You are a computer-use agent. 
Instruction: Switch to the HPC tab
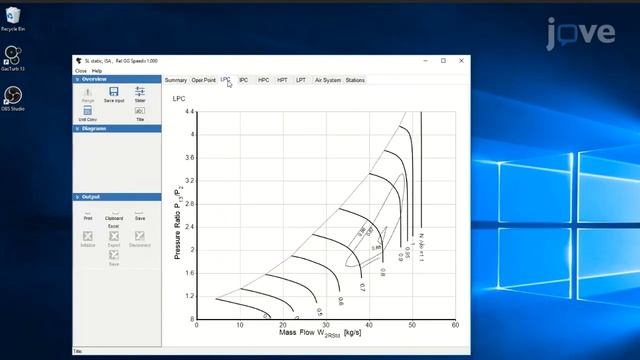264,80
